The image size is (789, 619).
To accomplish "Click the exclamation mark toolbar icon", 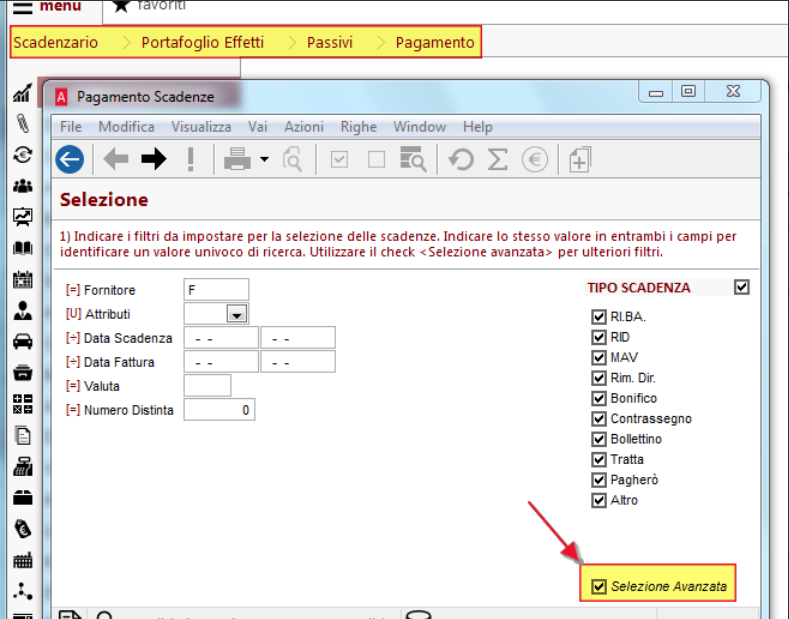I will pyautogui.click(x=190, y=160).
